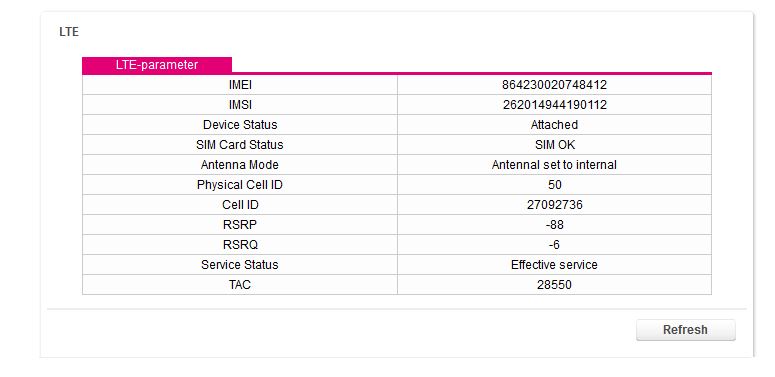
Task: Select the IMEI label cell
Action: coord(240,85)
